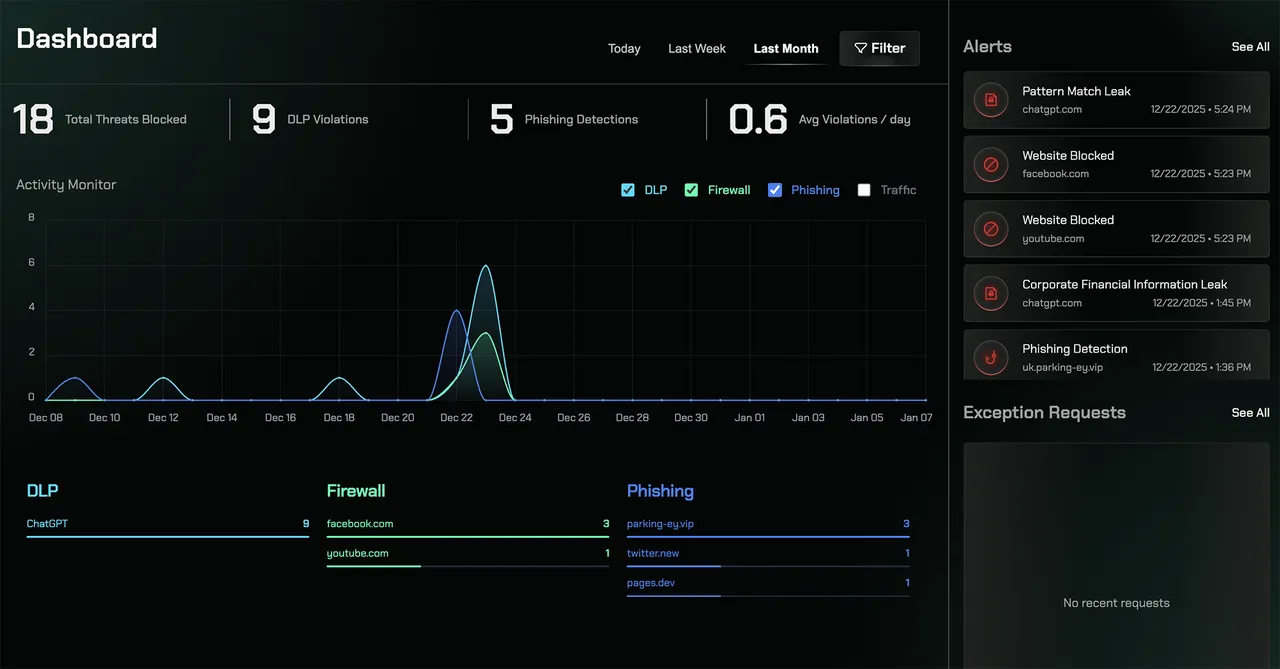Select the Last Week tab
The width and height of the screenshot is (1280, 669).
[697, 48]
